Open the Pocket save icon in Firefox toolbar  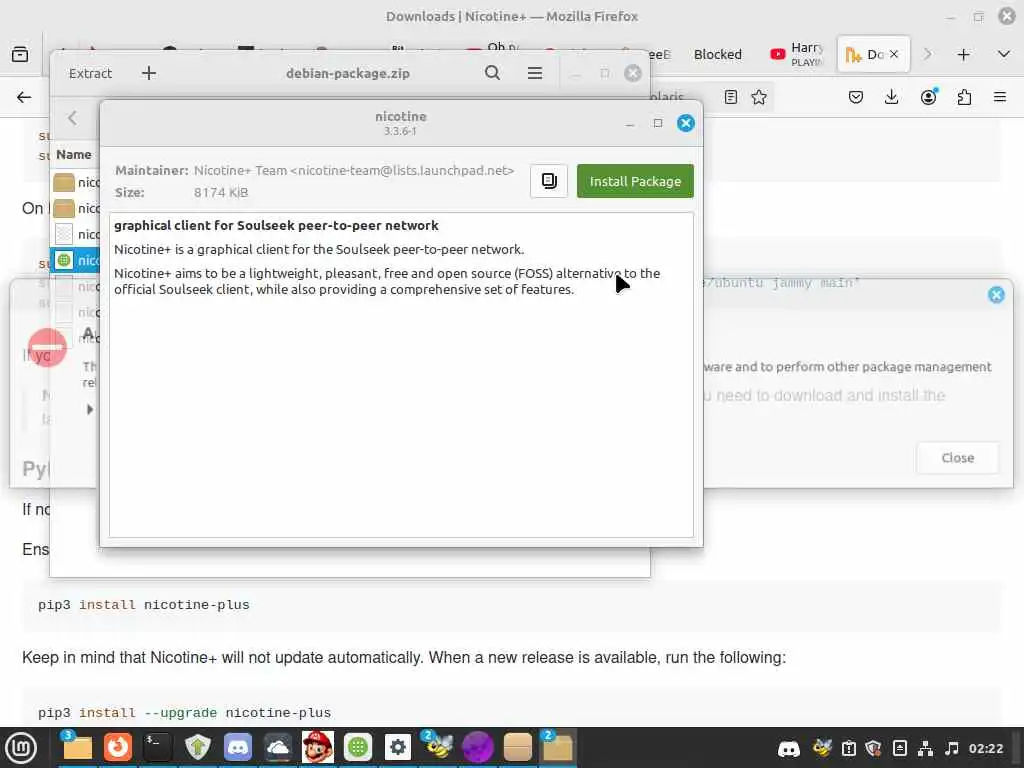[856, 97]
